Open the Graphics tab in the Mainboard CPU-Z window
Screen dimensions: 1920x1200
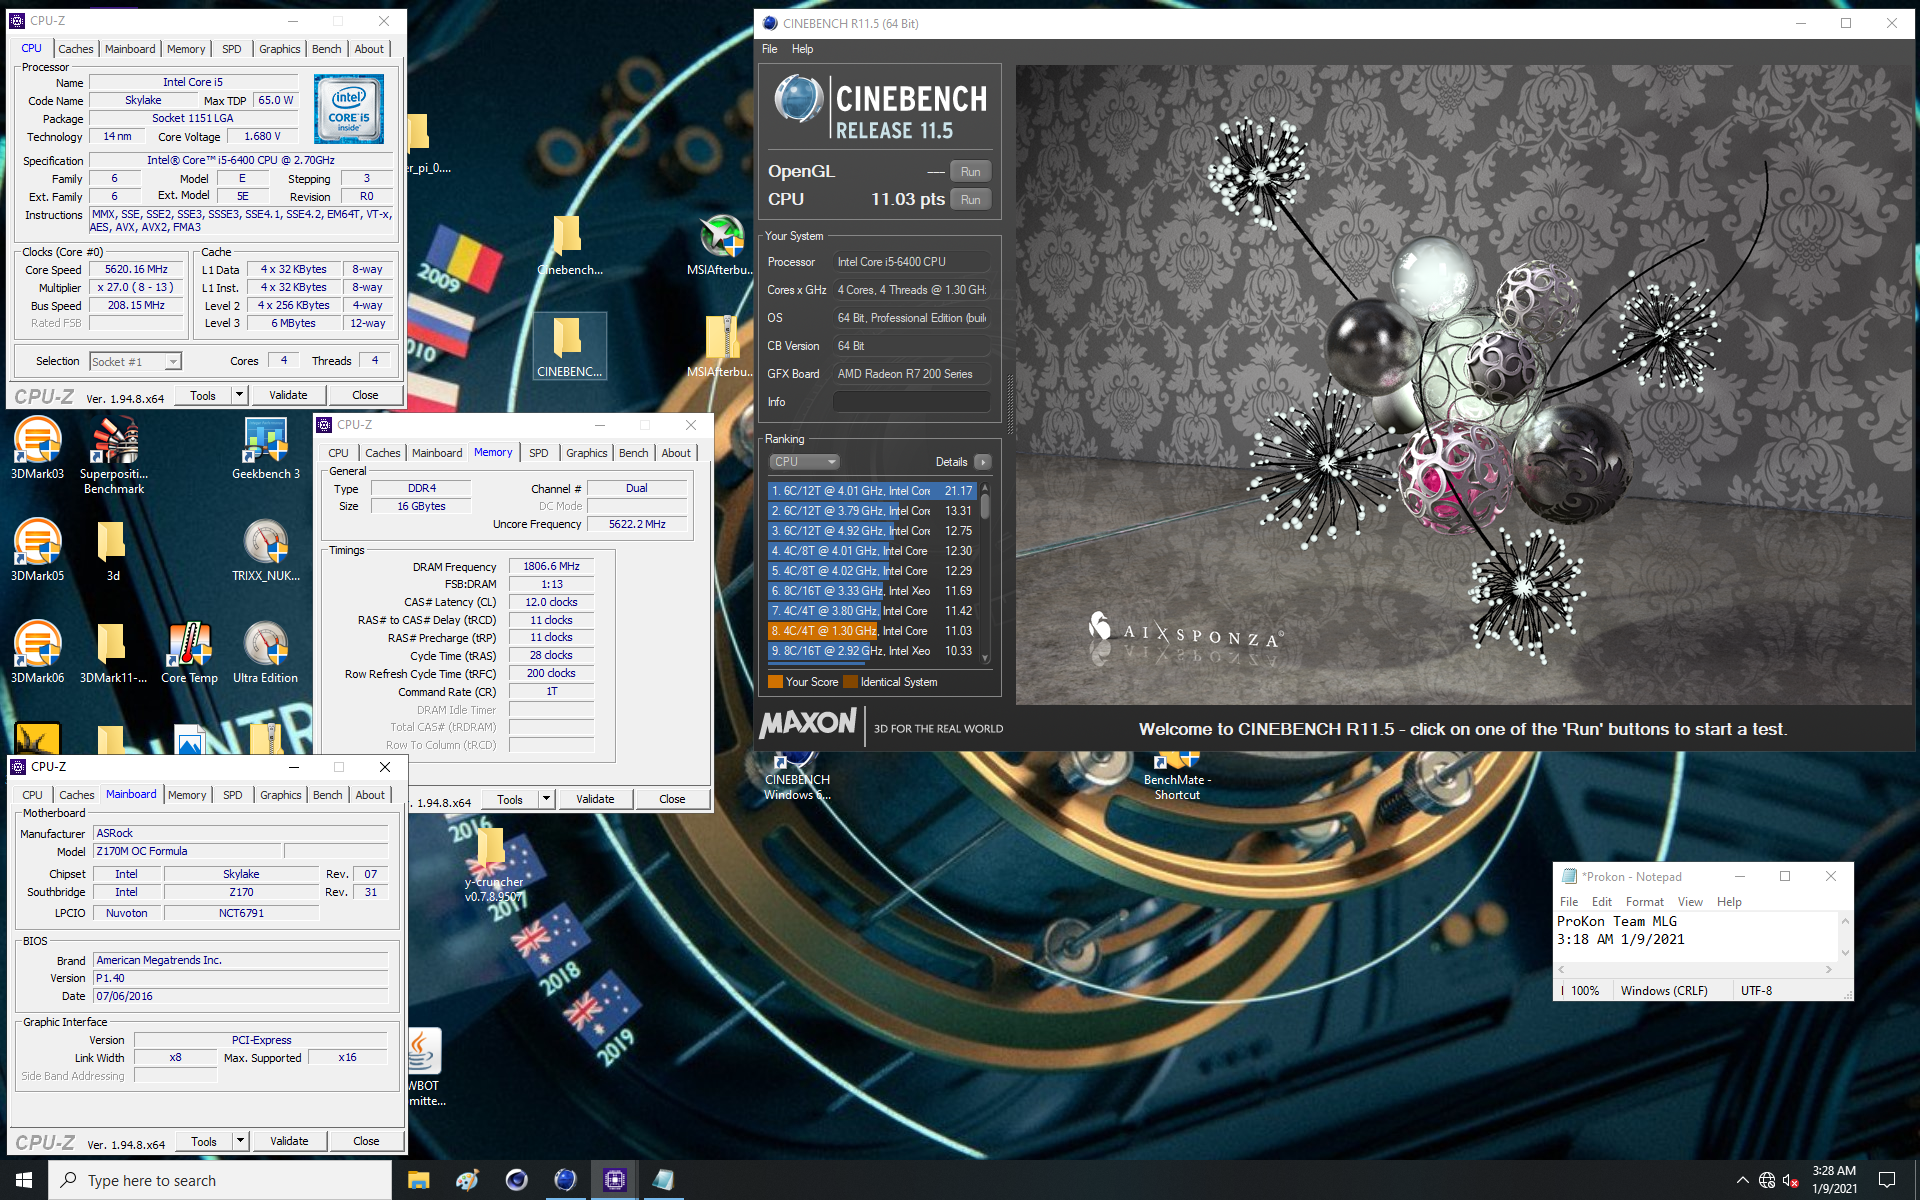[280, 795]
